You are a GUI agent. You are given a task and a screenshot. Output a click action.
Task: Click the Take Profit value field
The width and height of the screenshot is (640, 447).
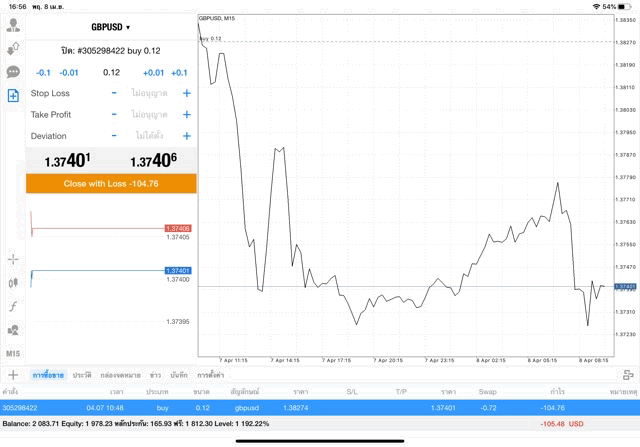pyautogui.click(x=149, y=114)
